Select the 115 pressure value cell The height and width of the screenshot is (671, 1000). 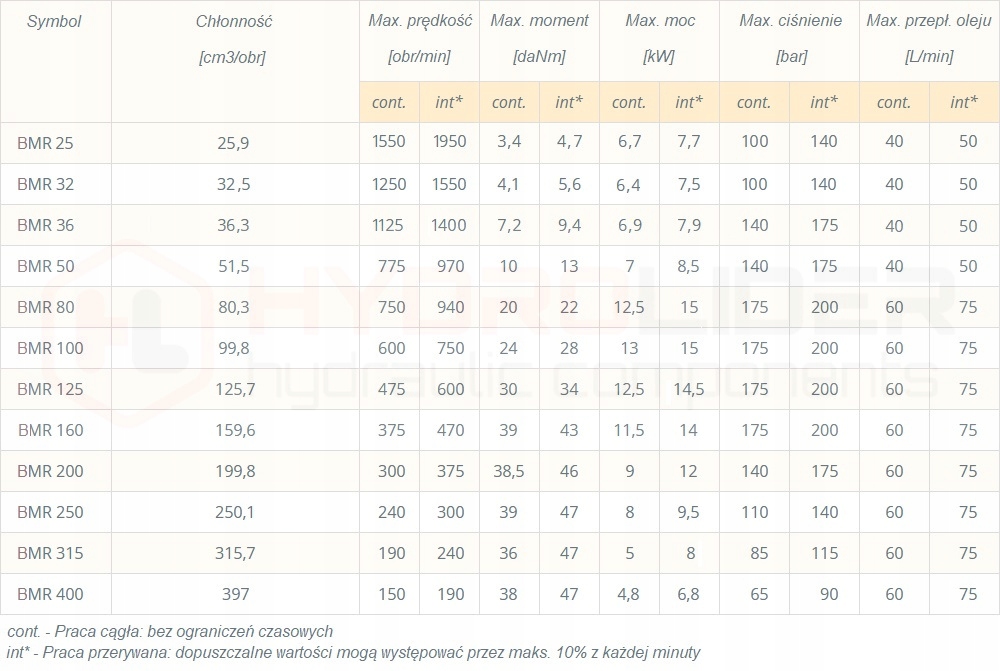tap(824, 553)
